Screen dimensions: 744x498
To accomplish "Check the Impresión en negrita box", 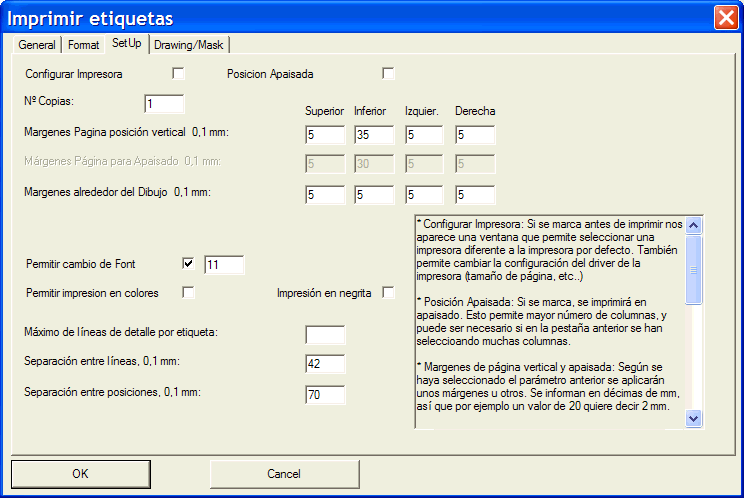I will point(389,293).
